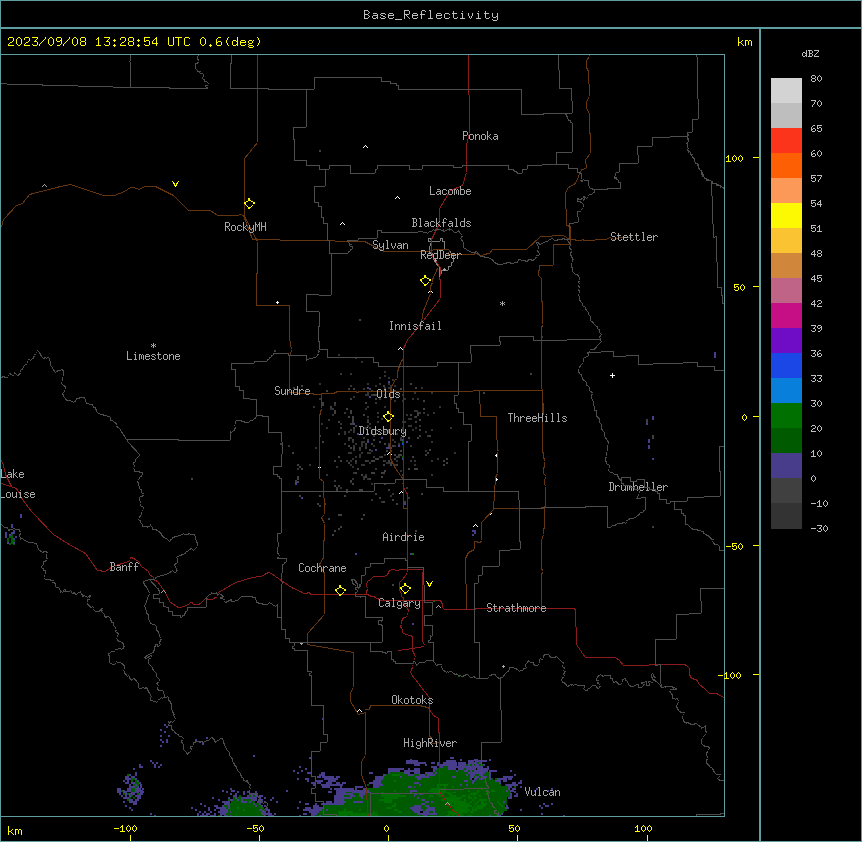Click the yellow station marker between Olds and Didsbury

click(x=388, y=417)
